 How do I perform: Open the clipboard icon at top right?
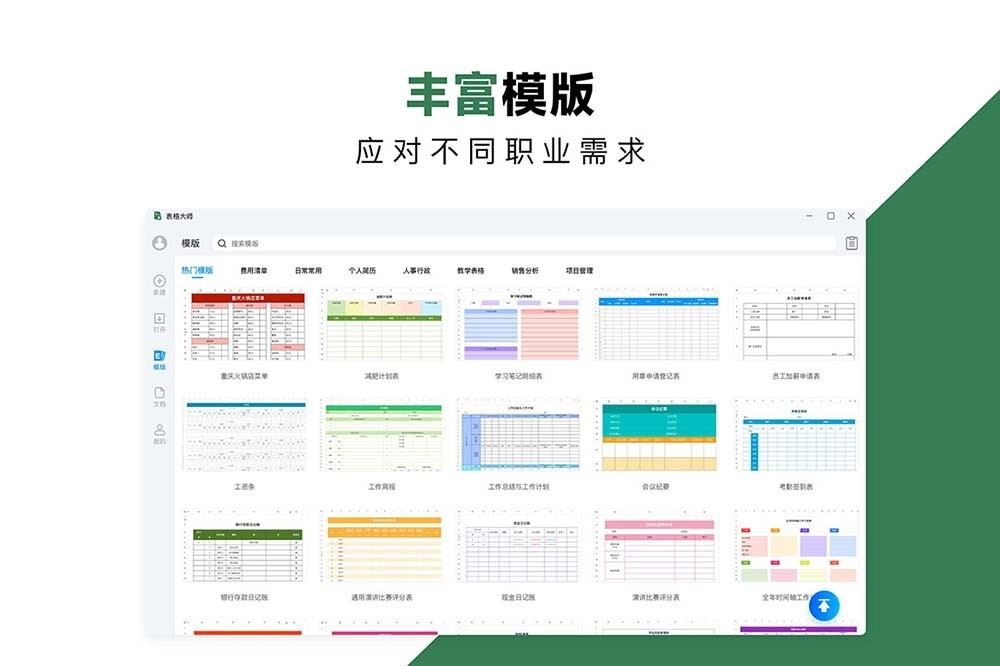[849, 242]
